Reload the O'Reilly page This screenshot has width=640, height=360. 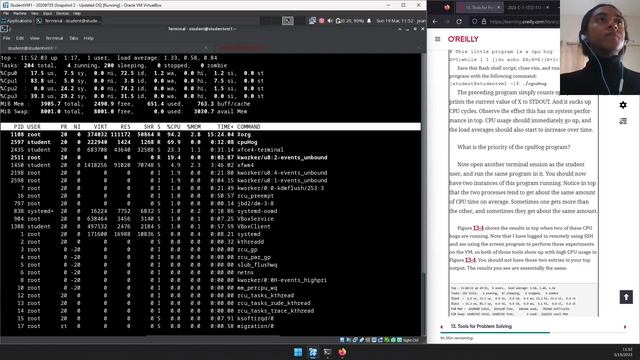459,21
